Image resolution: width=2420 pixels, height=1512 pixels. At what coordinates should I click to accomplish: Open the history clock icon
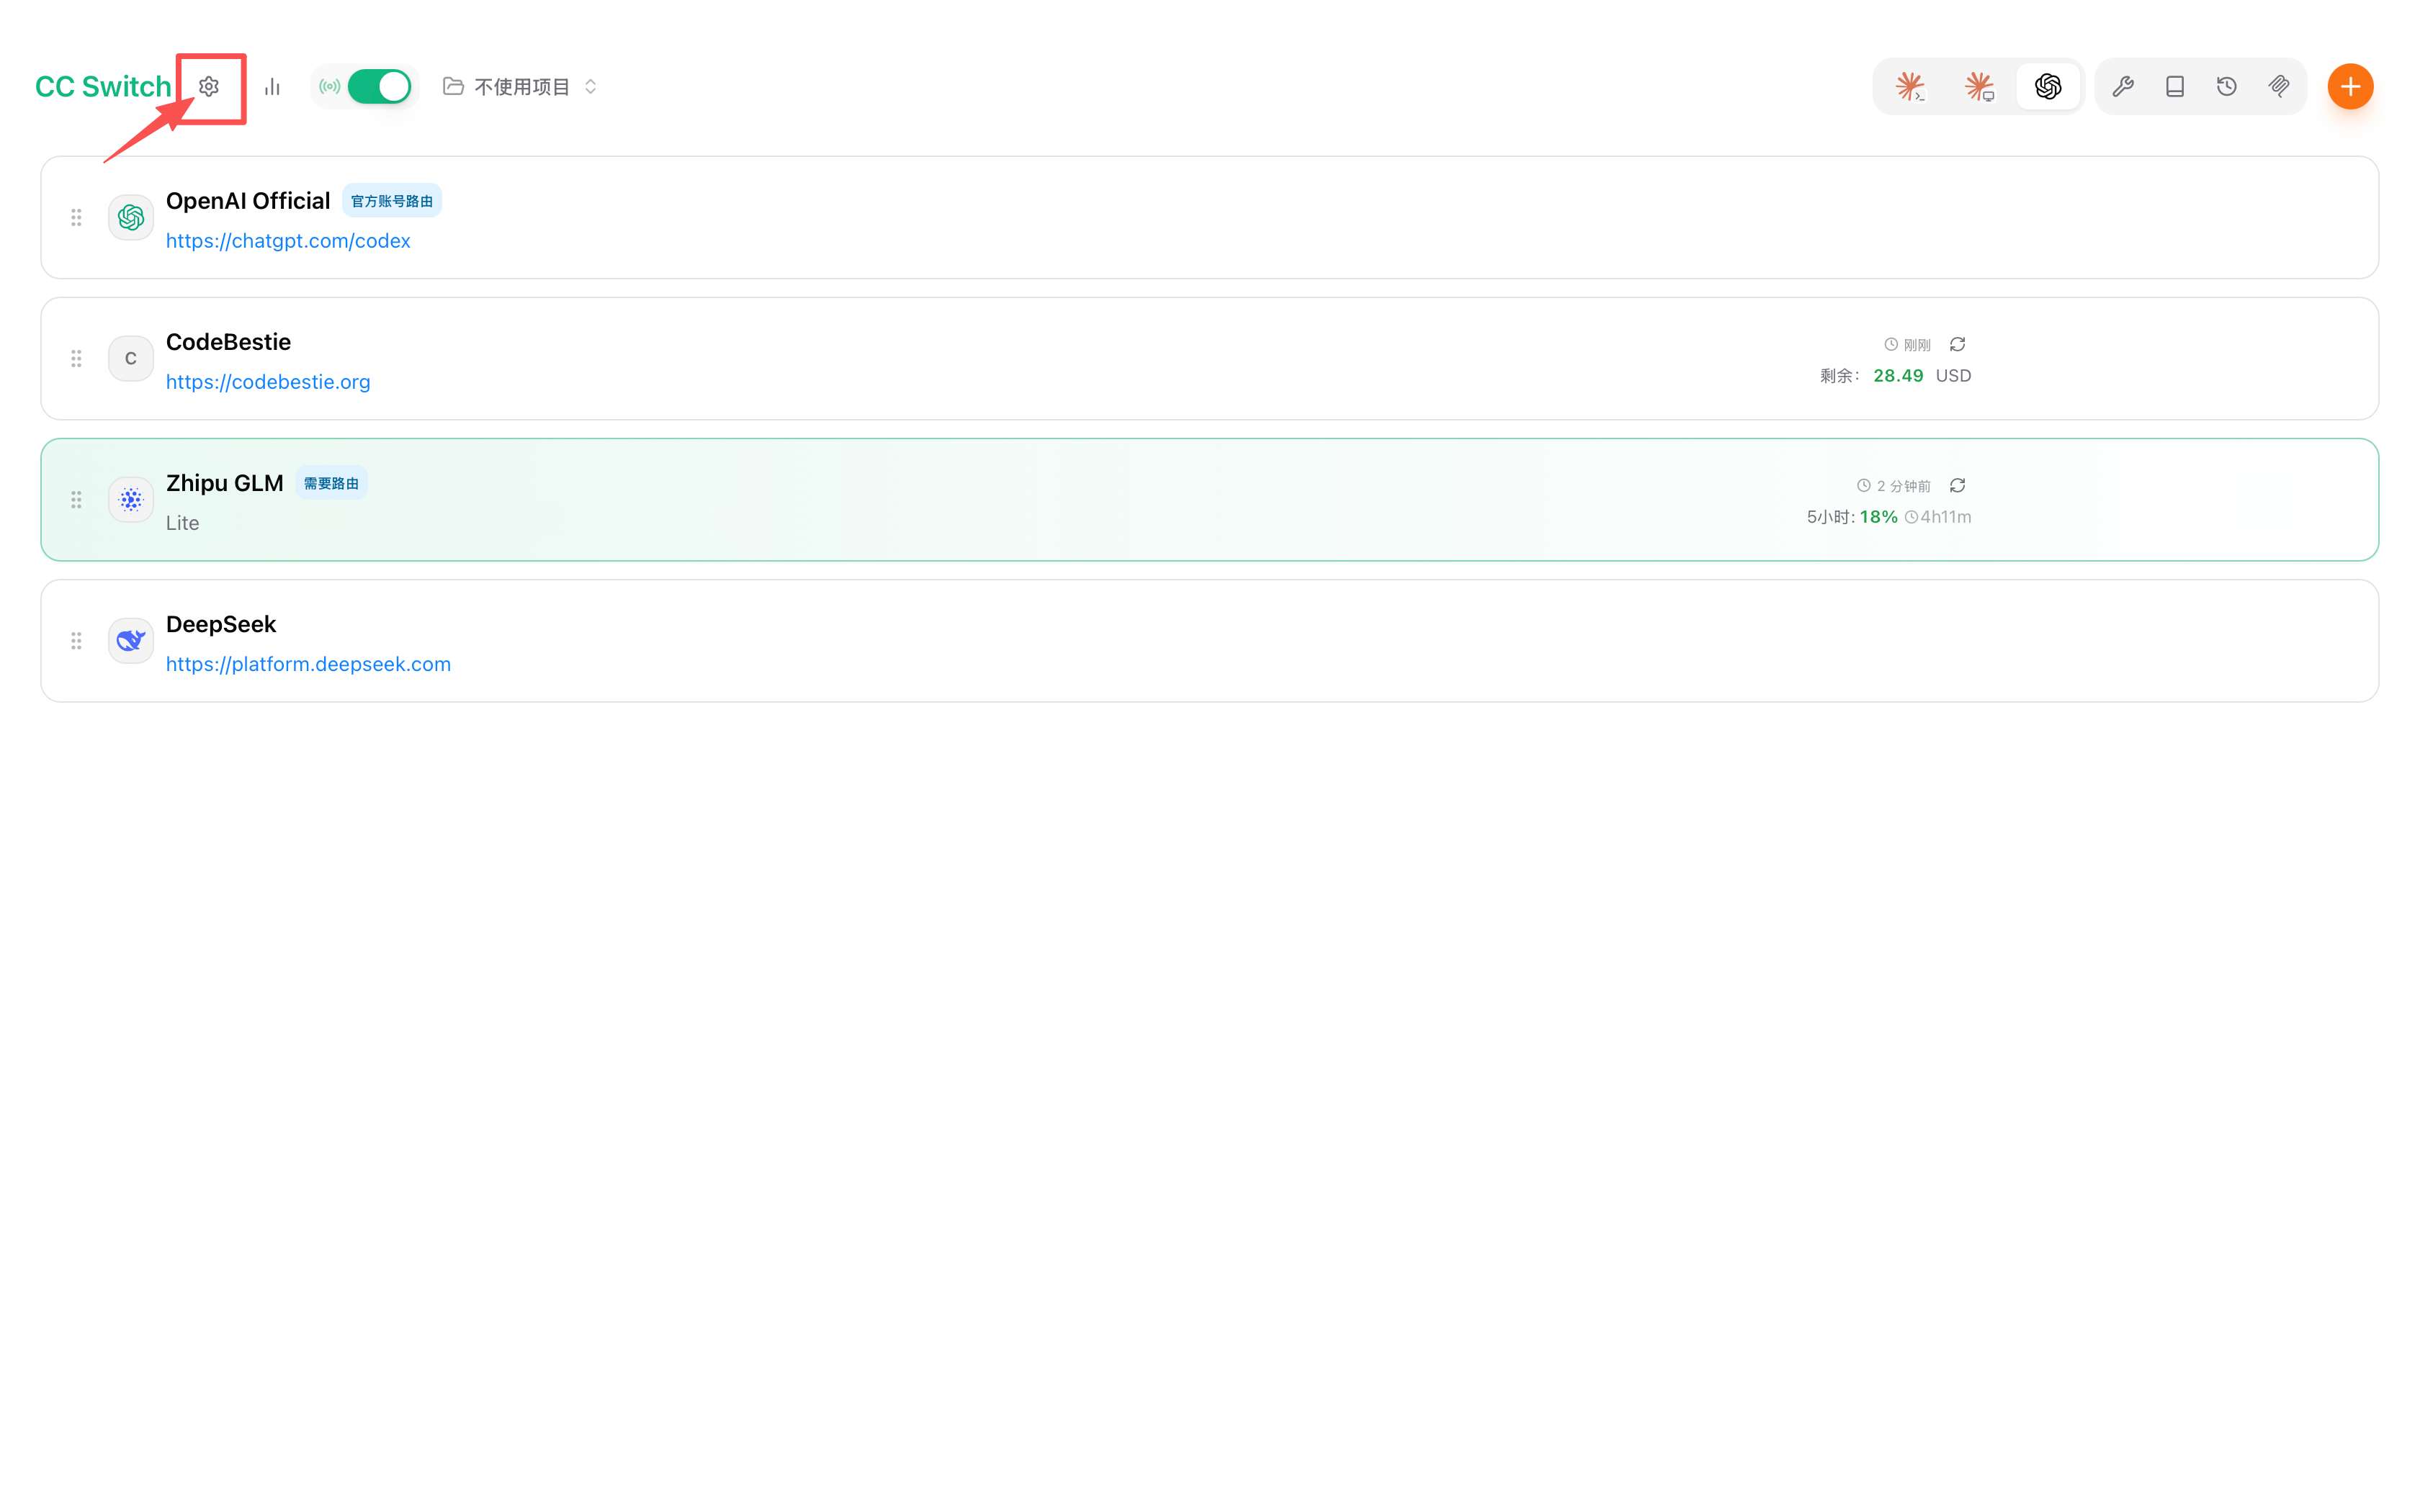(2226, 87)
